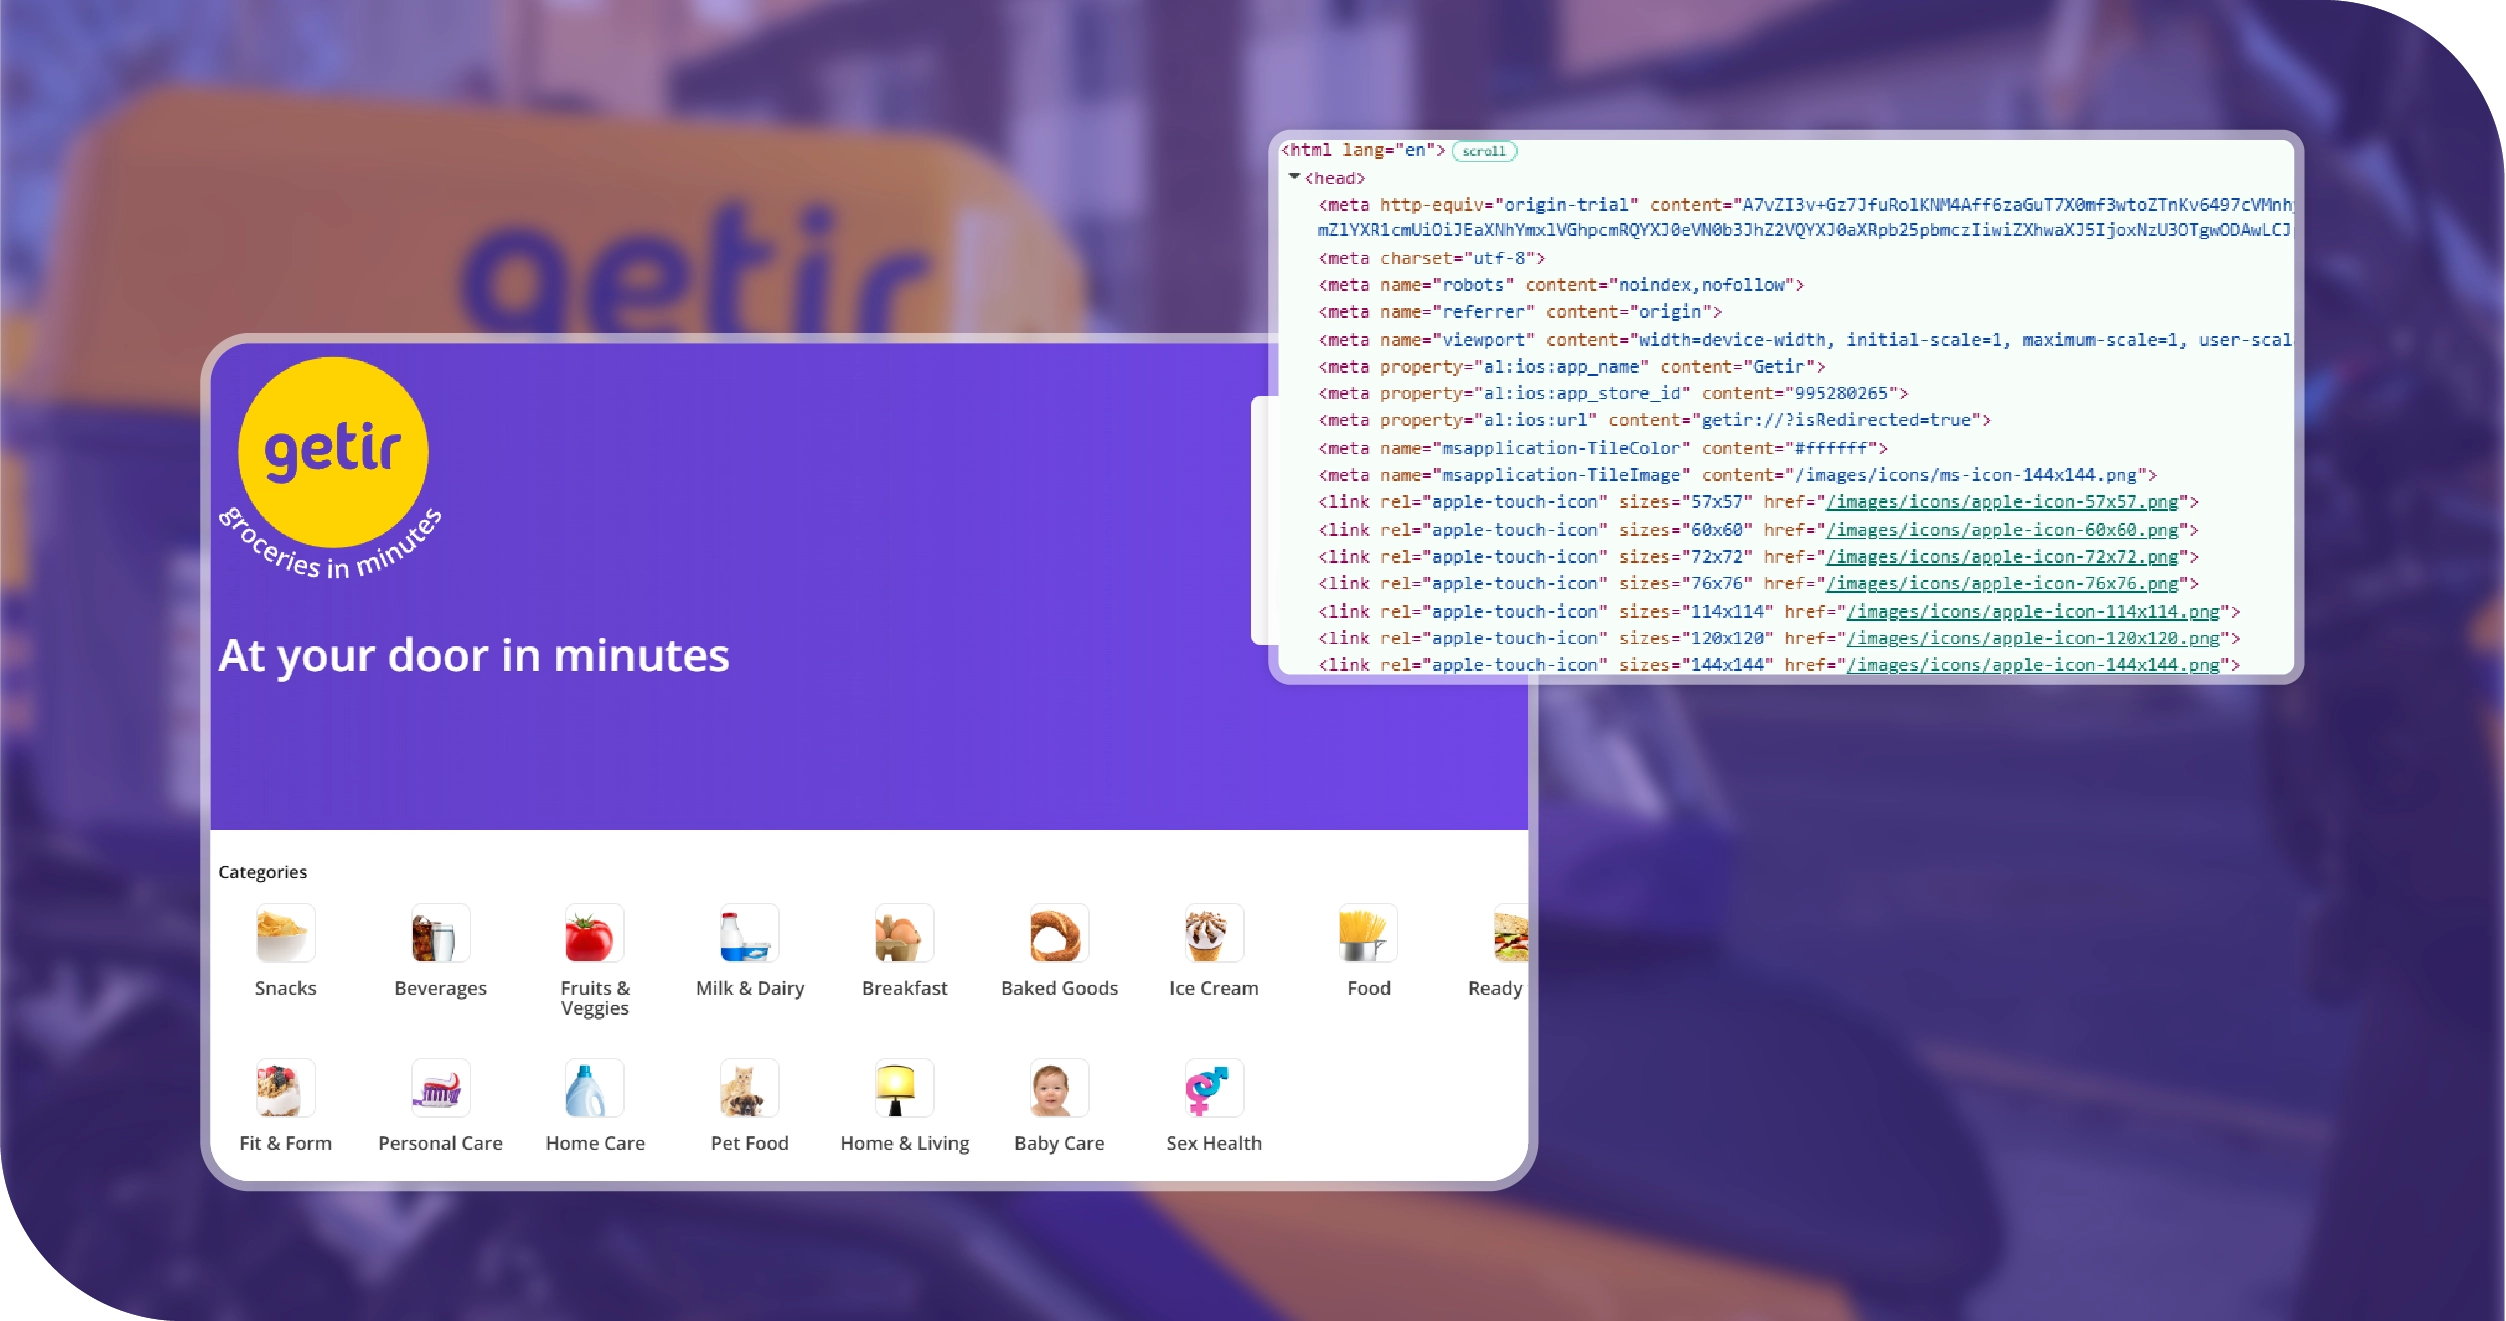2506x1321 pixels.
Task: Click the Personal Care toothpaste icon
Action: [440, 1089]
